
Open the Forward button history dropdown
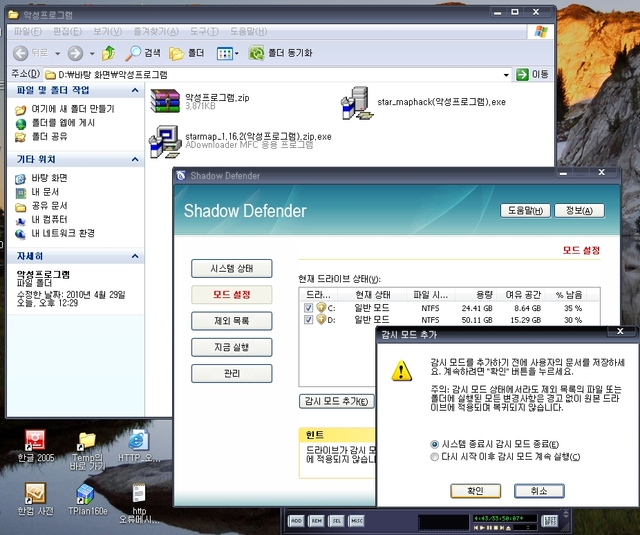click(92, 53)
